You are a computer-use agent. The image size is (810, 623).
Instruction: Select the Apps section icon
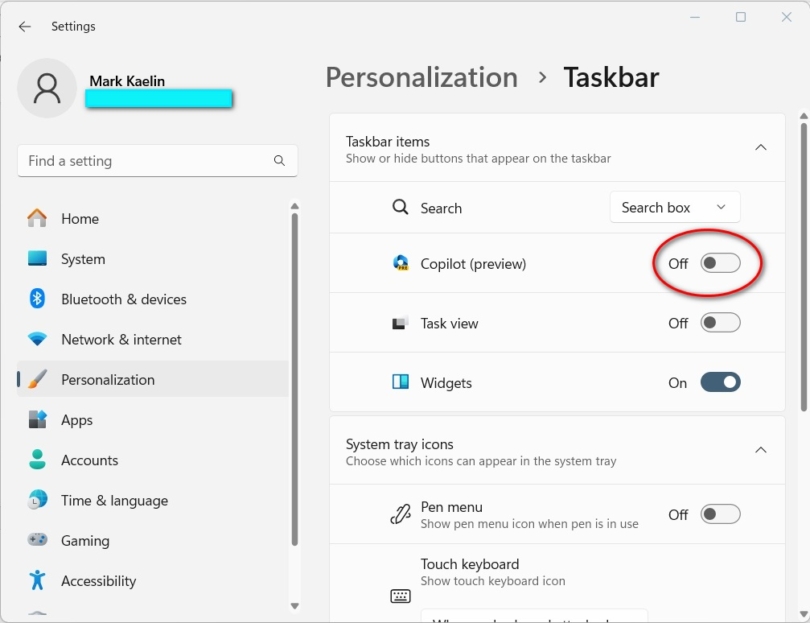tap(40, 419)
